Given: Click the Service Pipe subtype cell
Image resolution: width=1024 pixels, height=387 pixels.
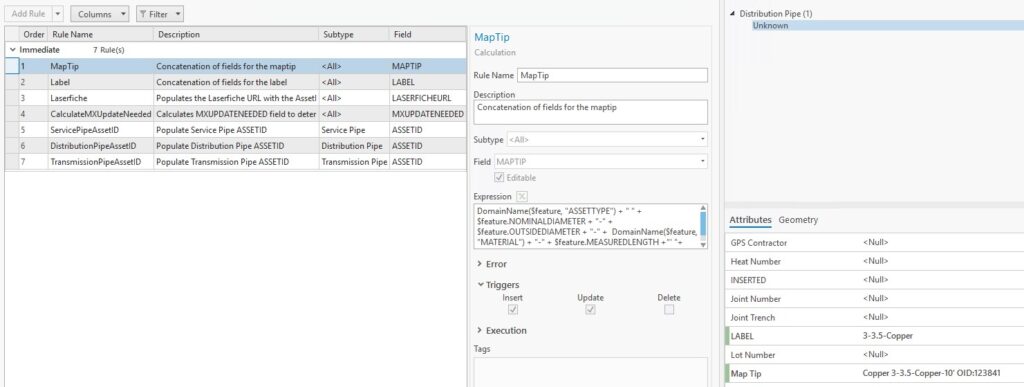Looking at the screenshot, I should point(354,130).
